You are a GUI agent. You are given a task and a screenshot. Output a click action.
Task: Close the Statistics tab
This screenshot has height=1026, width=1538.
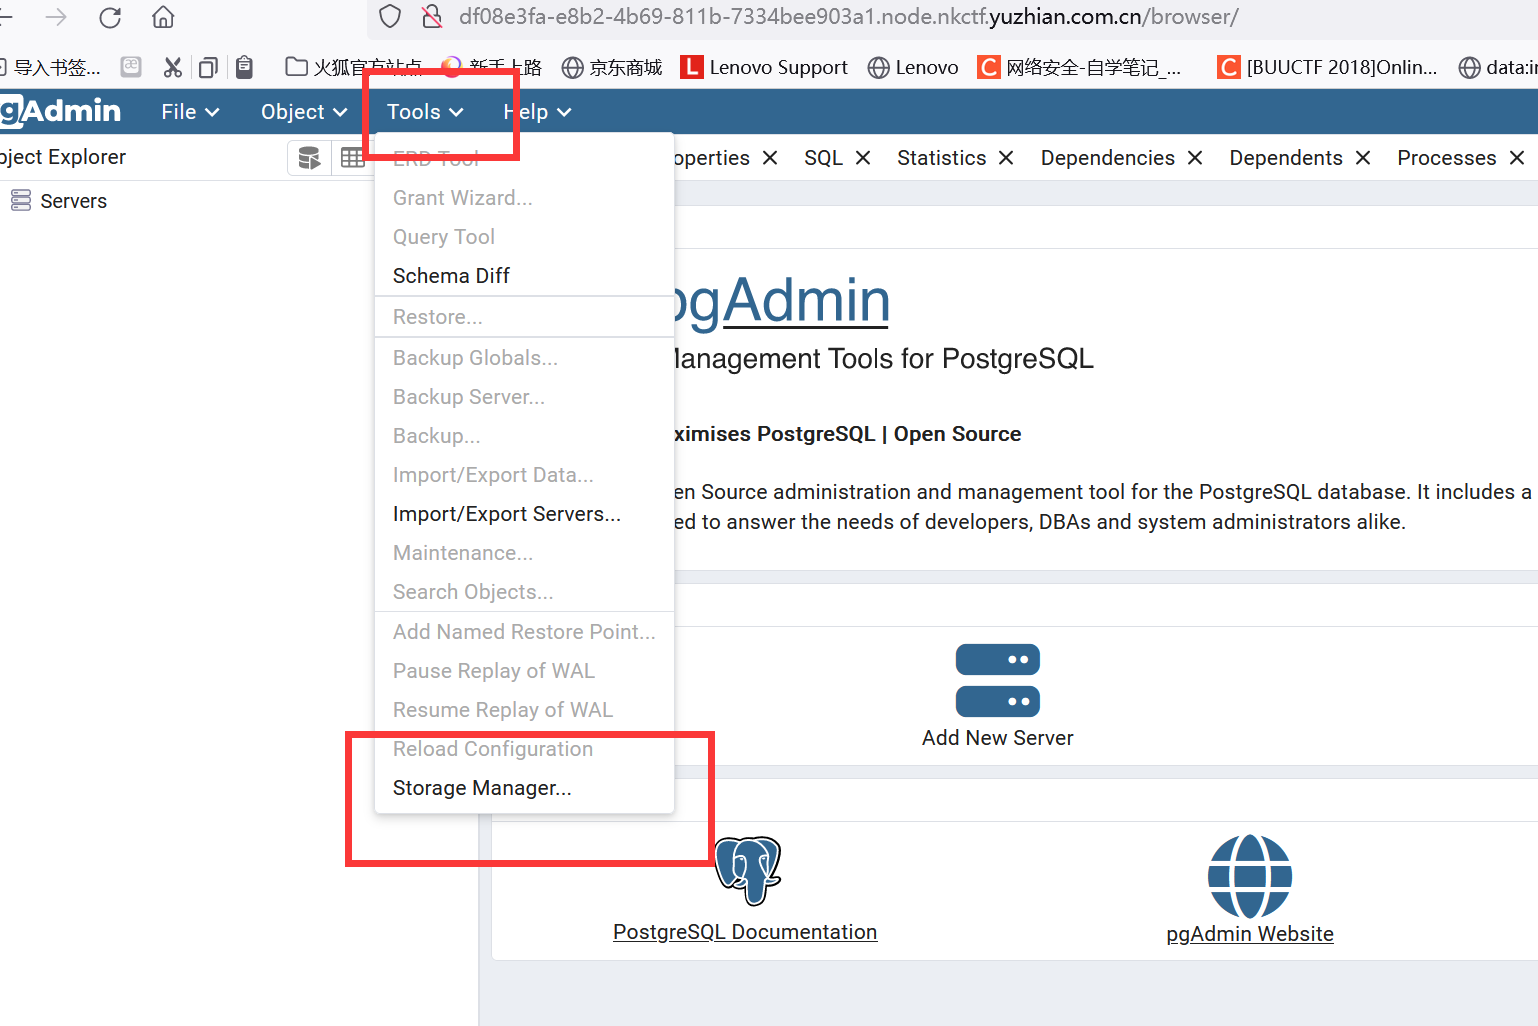point(1006,158)
